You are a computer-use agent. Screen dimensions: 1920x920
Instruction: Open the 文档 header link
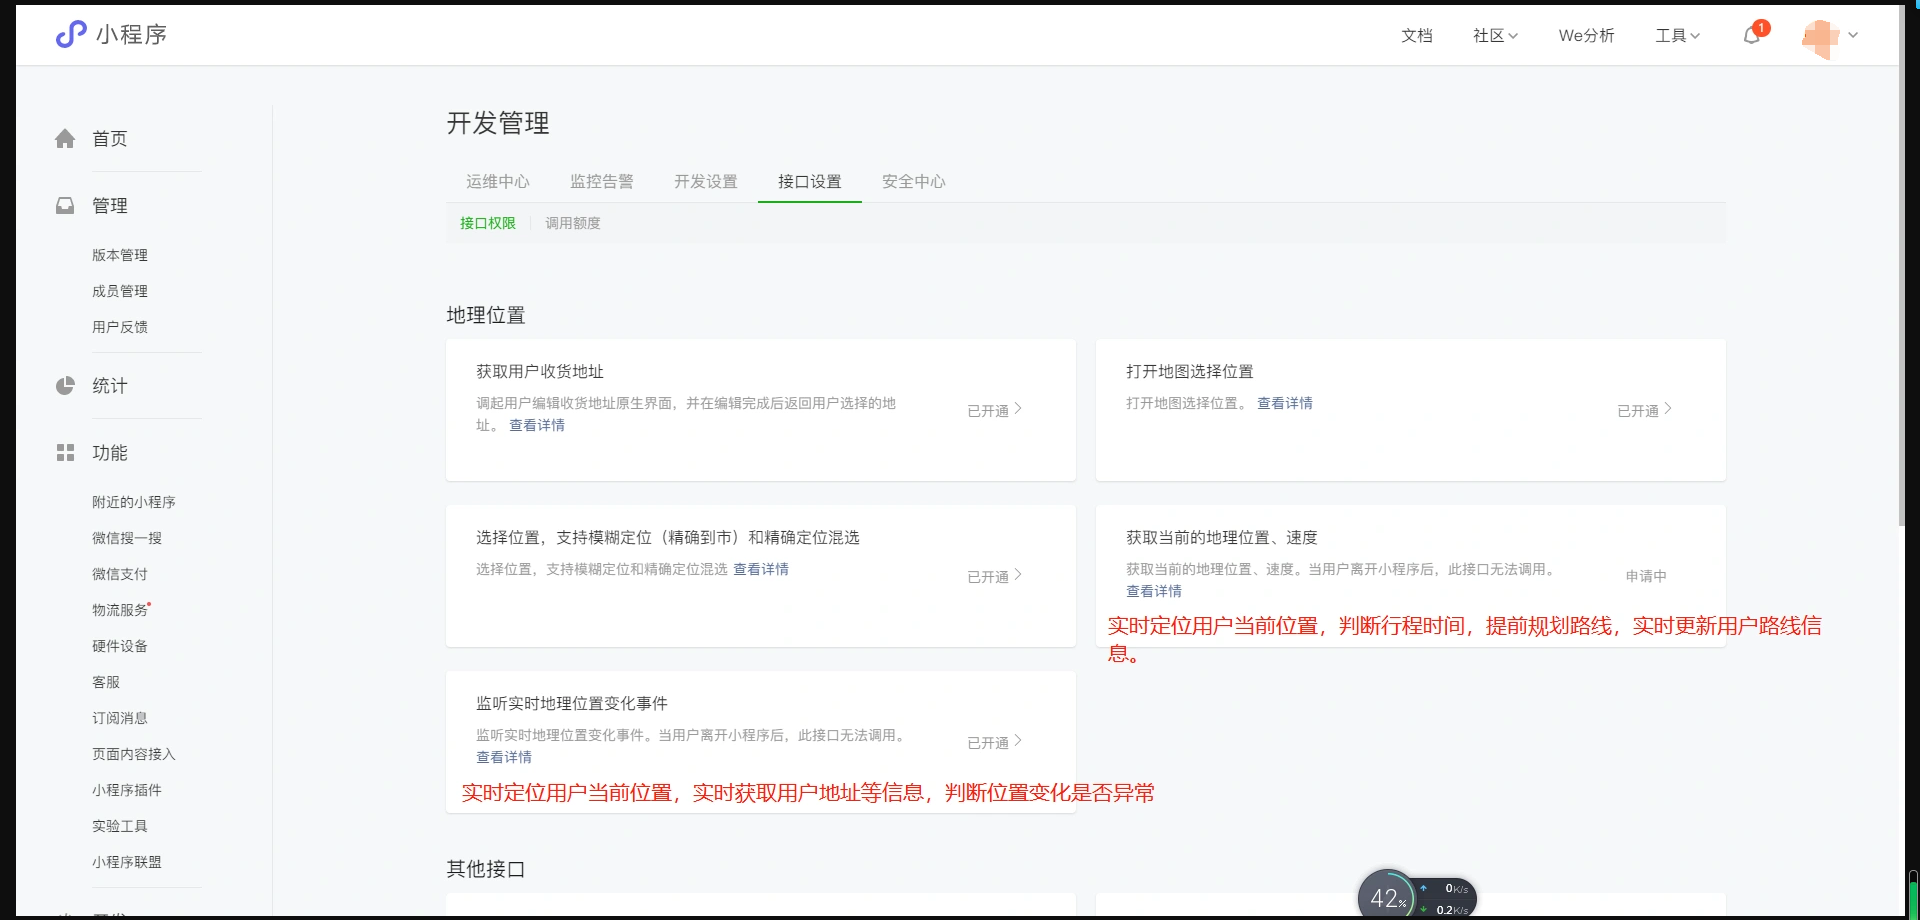(x=1416, y=35)
